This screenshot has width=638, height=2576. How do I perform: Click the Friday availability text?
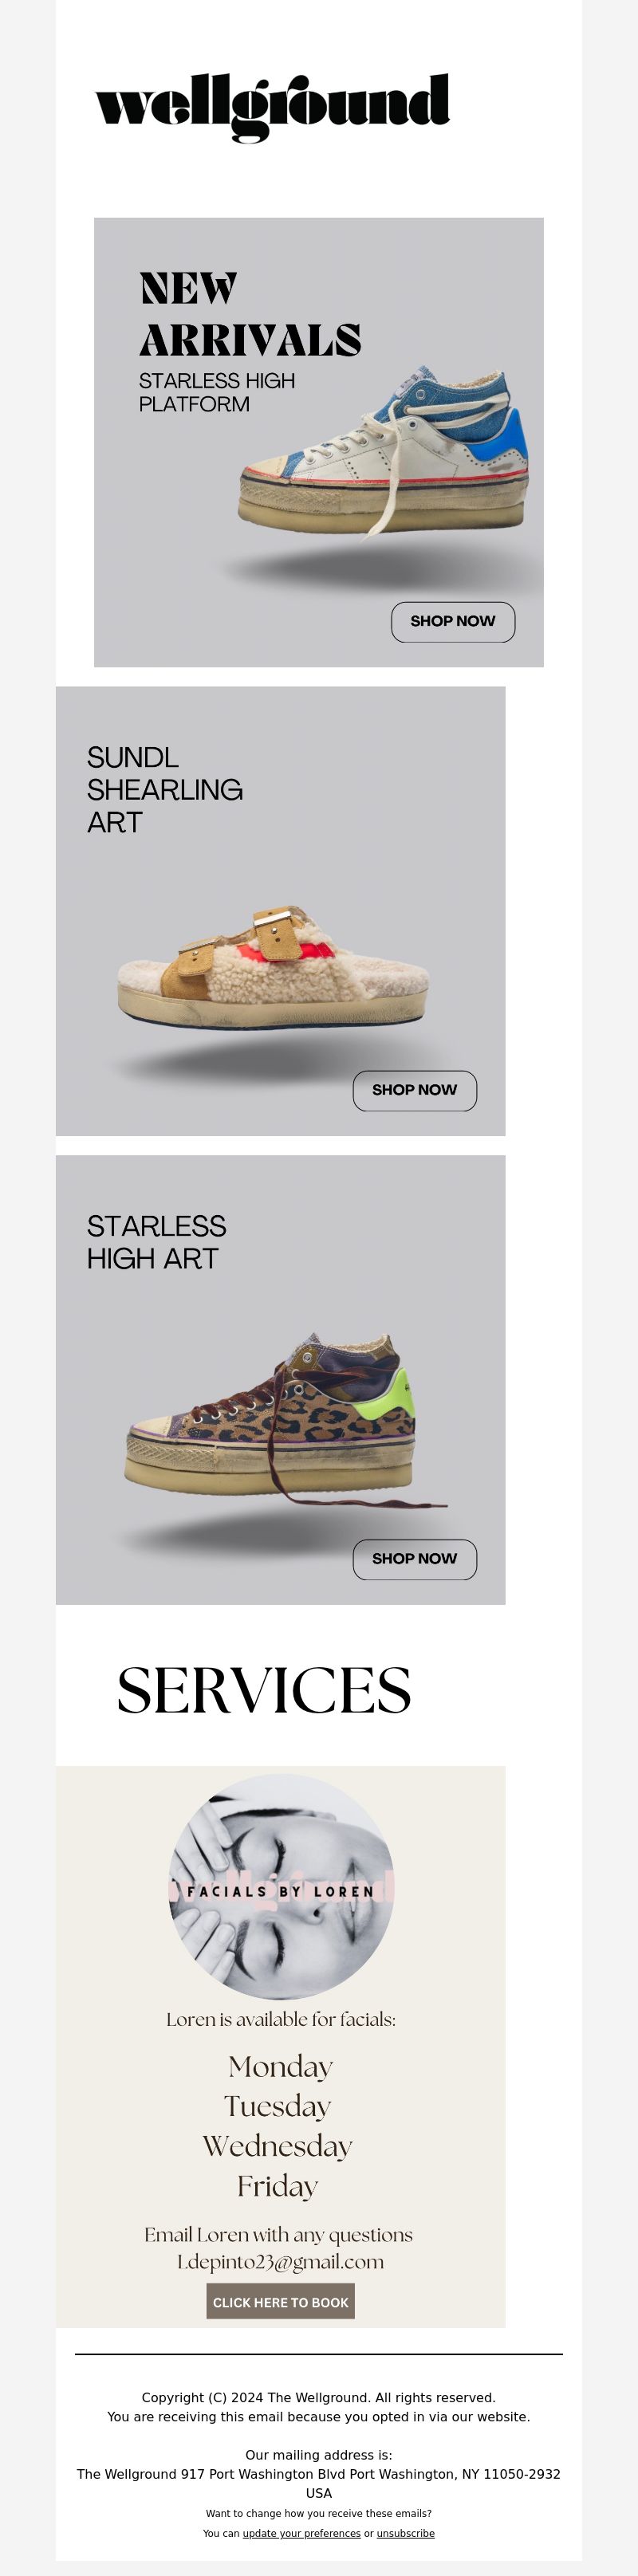pyautogui.click(x=277, y=2188)
